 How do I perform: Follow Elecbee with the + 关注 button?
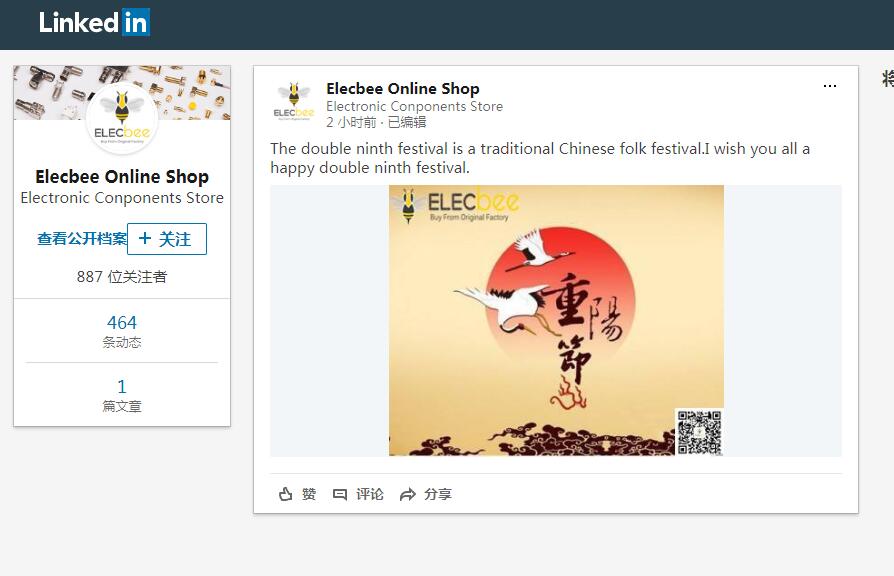166,239
